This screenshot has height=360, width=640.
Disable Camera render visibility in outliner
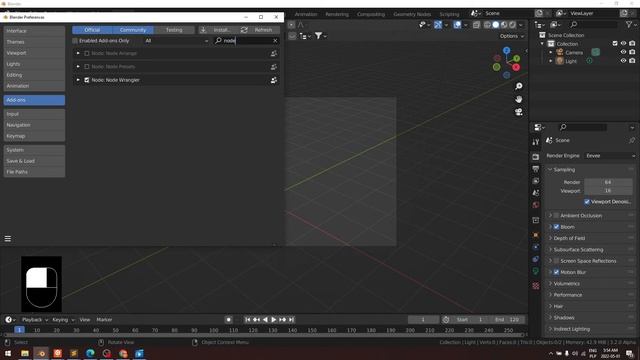[632, 52]
